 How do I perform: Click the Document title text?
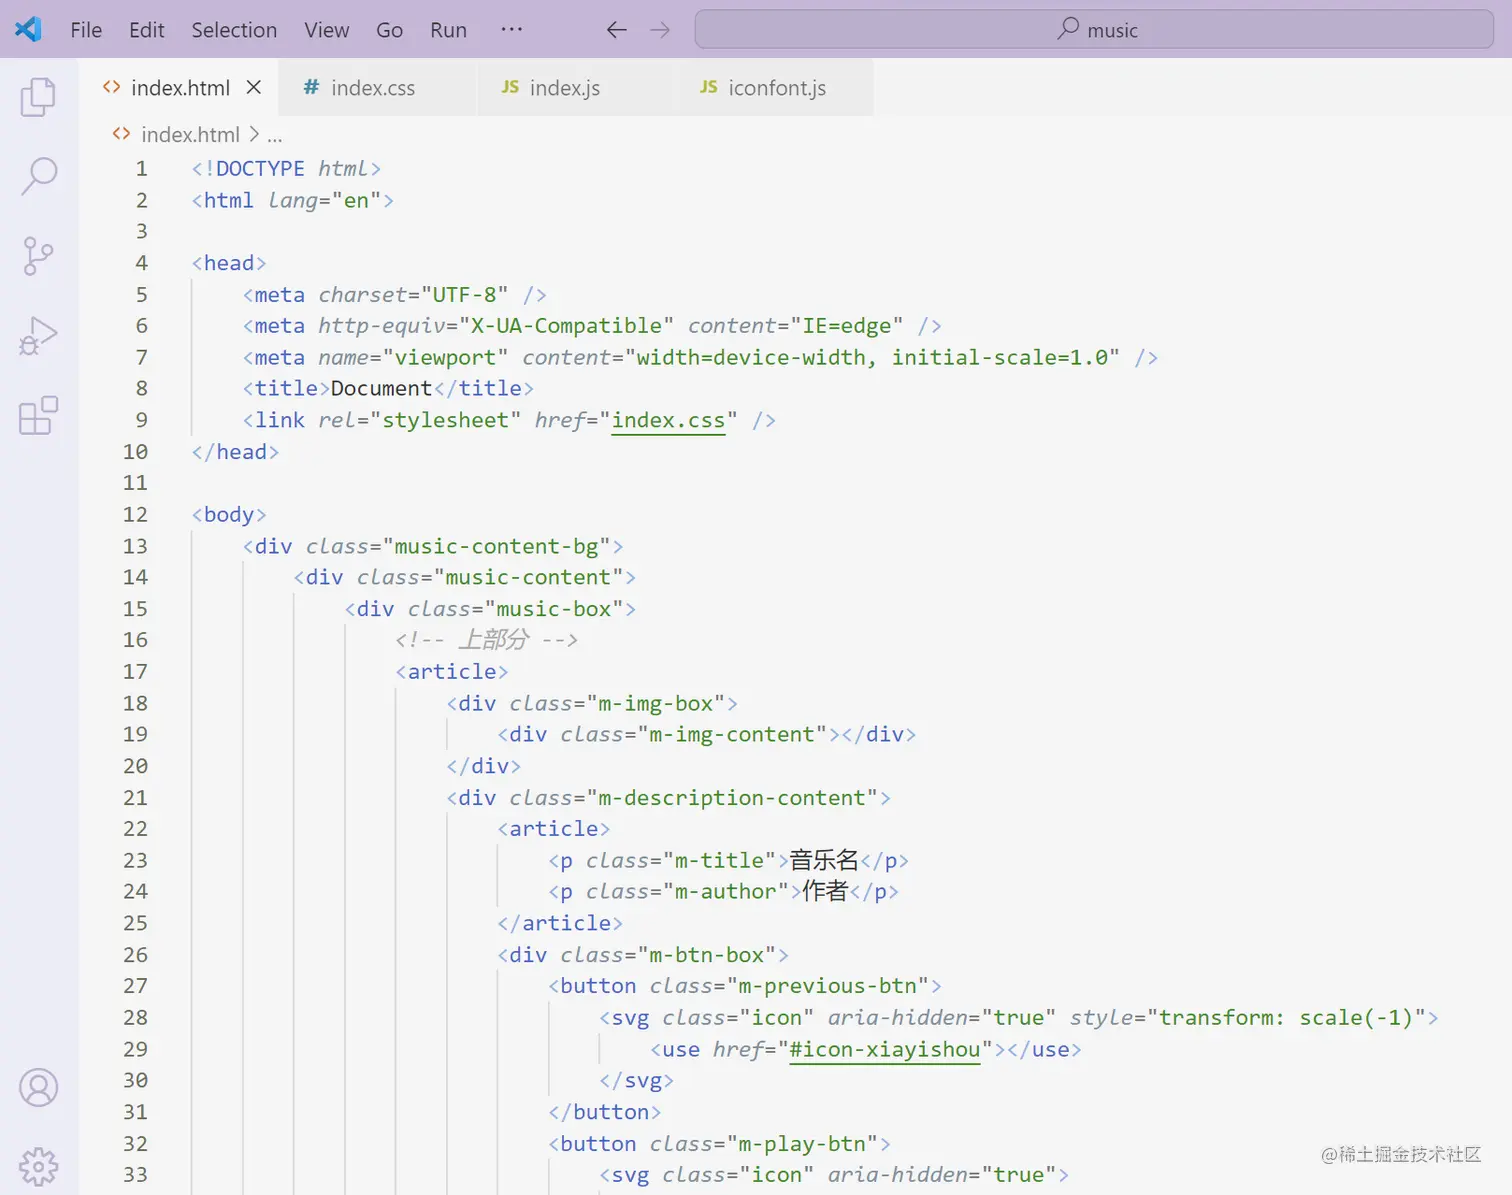381,388
